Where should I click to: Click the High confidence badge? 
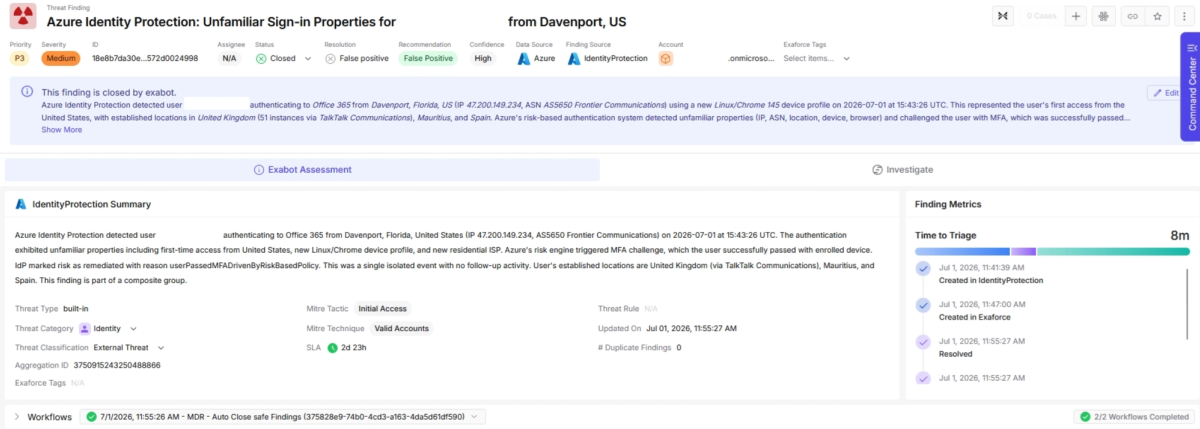tap(483, 59)
